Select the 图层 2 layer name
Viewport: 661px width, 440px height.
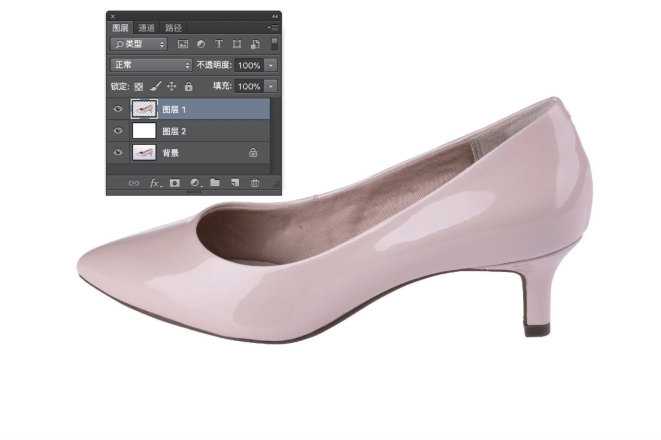(x=174, y=131)
